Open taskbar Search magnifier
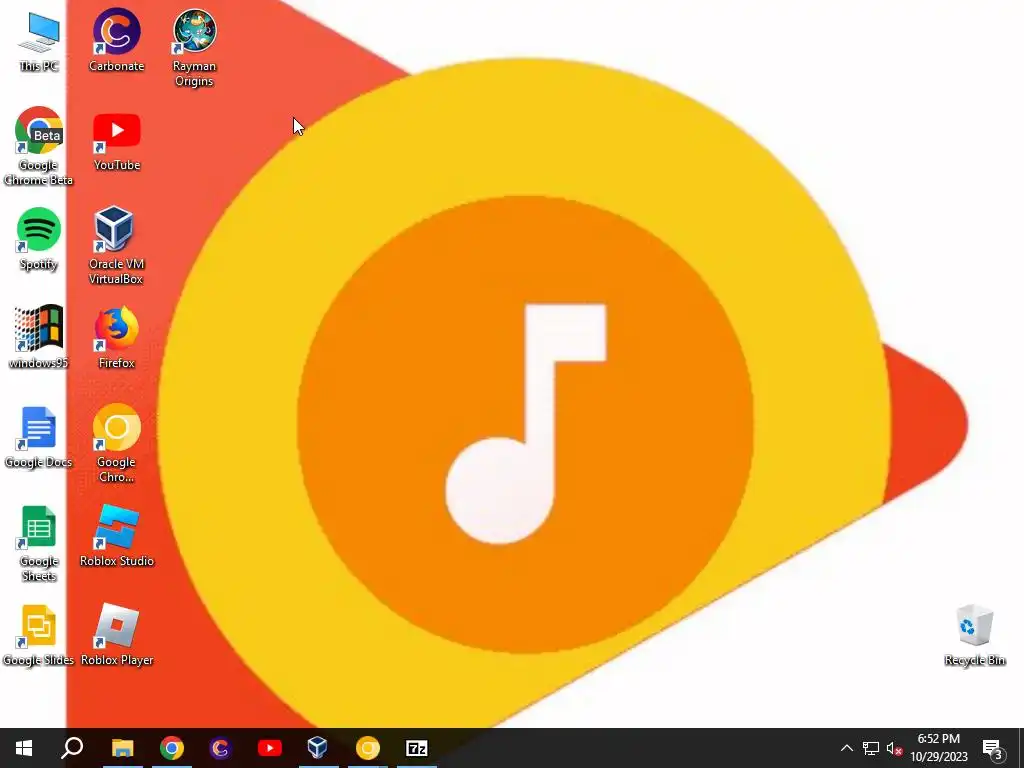This screenshot has height=768, width=1024. pos(72,748)
